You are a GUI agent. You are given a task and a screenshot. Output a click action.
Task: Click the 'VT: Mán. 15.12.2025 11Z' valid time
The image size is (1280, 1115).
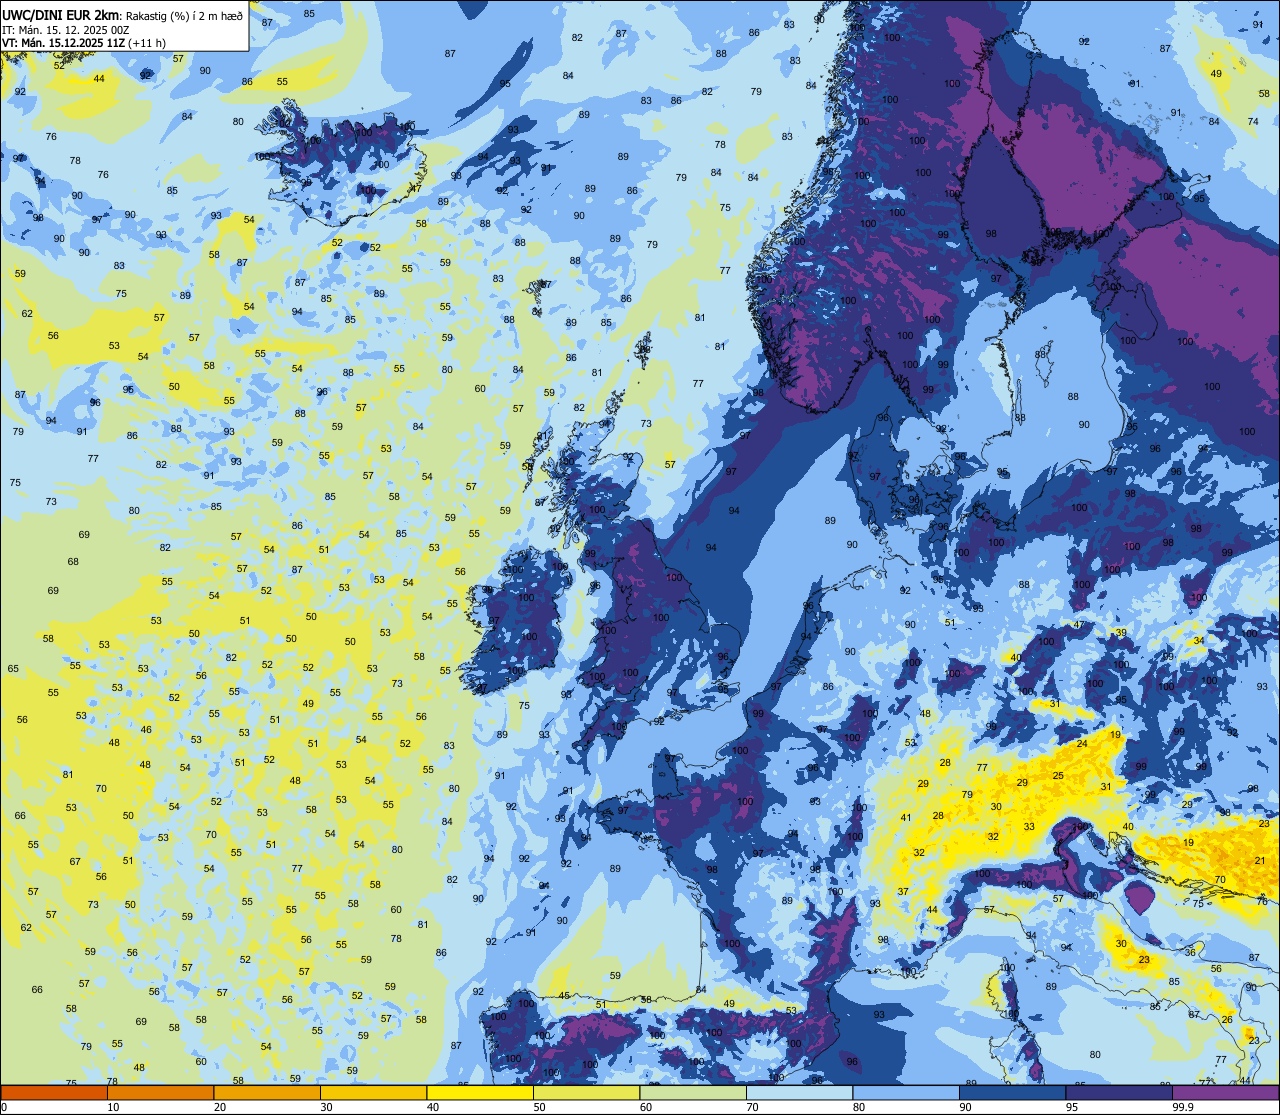pos(61,42)
